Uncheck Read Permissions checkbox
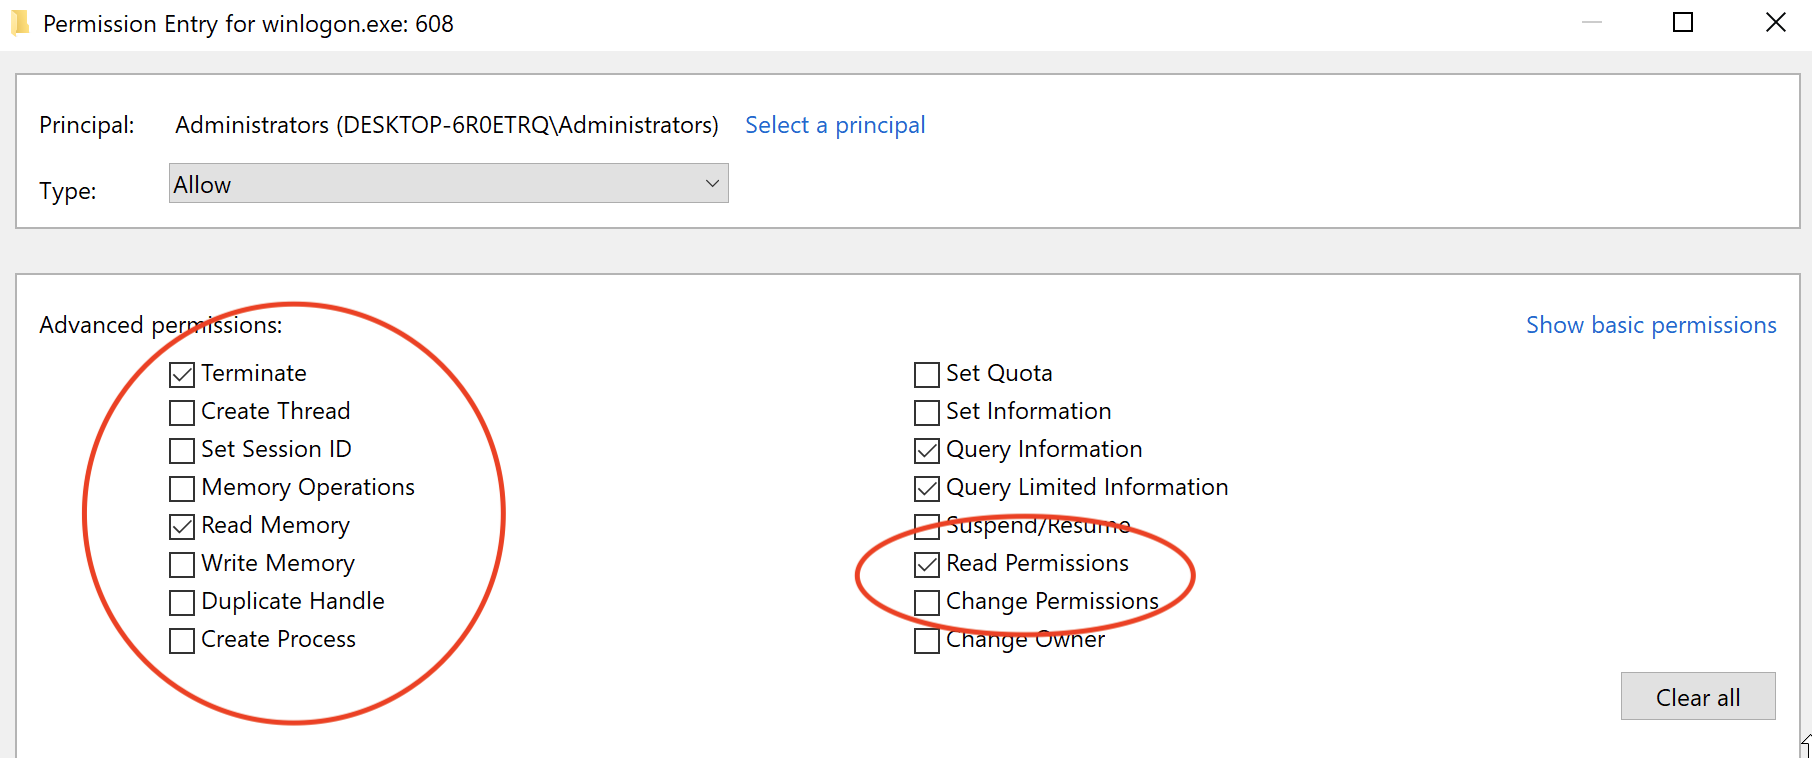Viewport: 1812px width, 758px height. click(927, 565)
